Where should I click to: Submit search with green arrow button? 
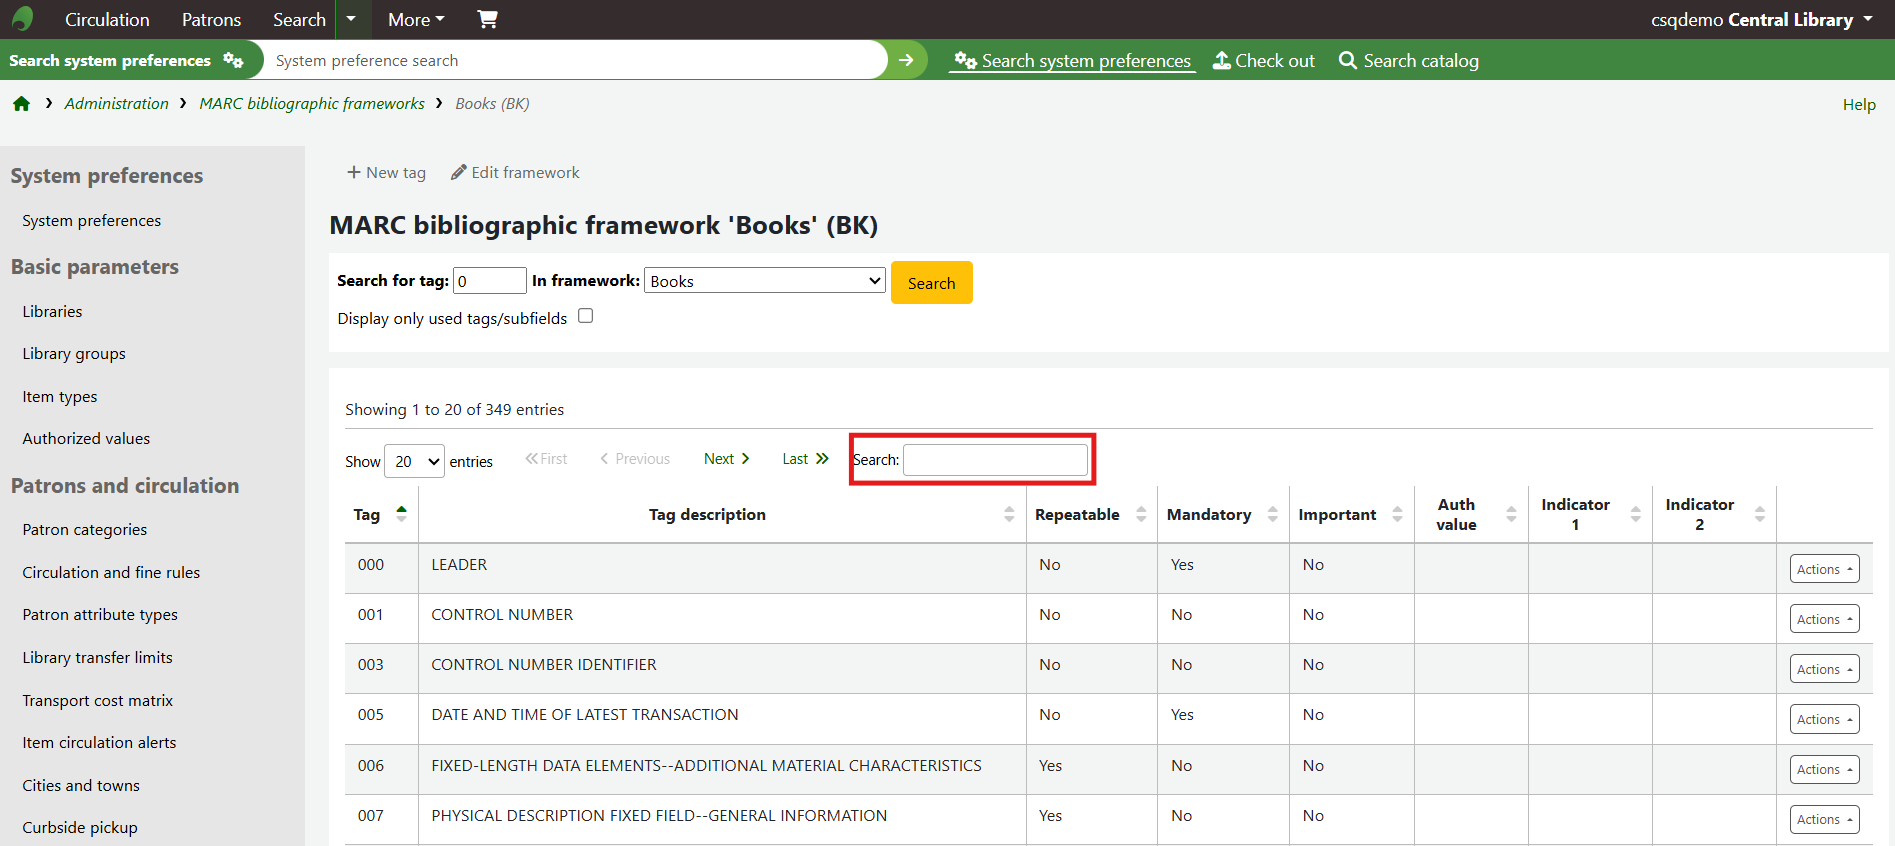pyautogui.click(x=906, y=60)
